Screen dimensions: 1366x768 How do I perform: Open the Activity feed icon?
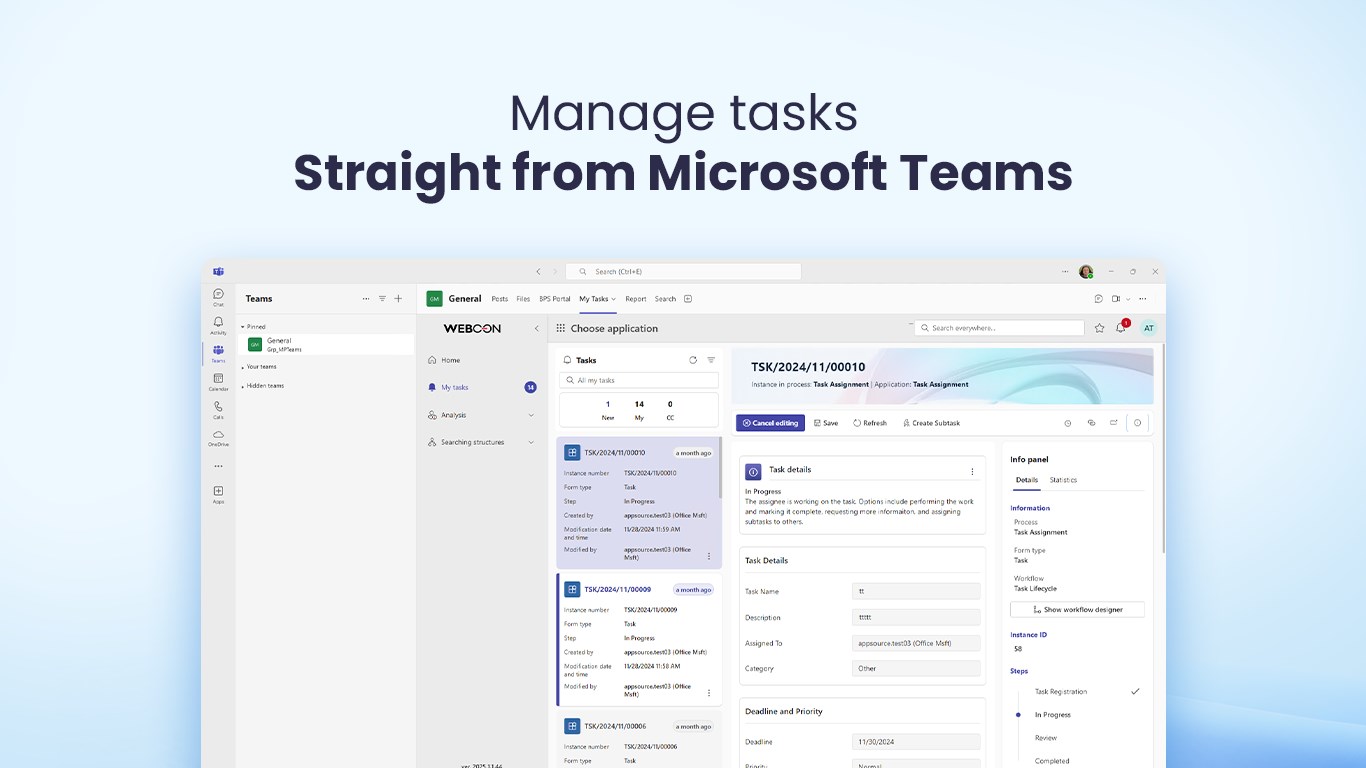point(218,325)
